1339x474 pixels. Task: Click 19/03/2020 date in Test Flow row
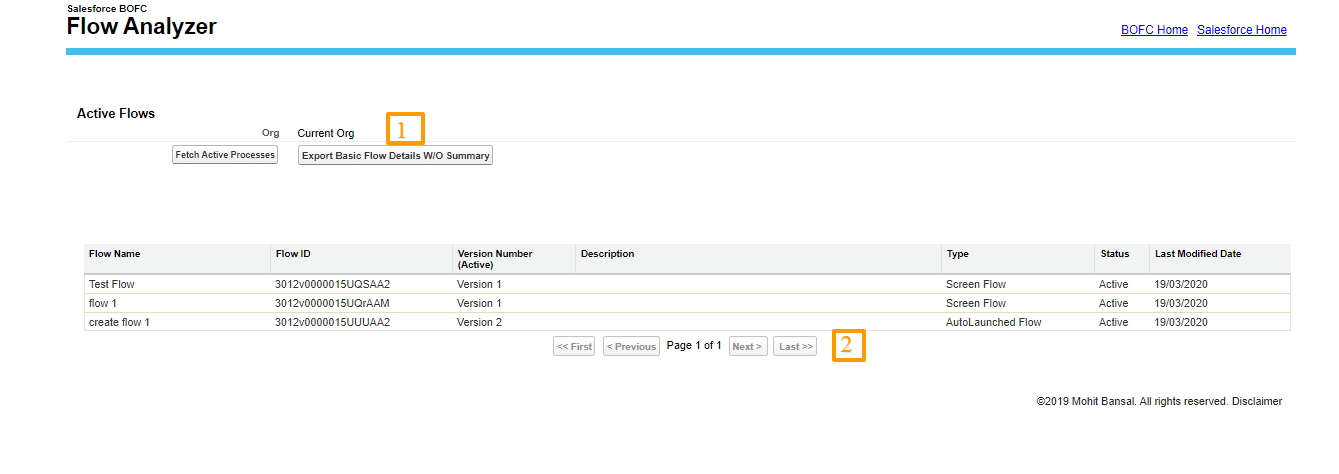tap(1181, 284)
